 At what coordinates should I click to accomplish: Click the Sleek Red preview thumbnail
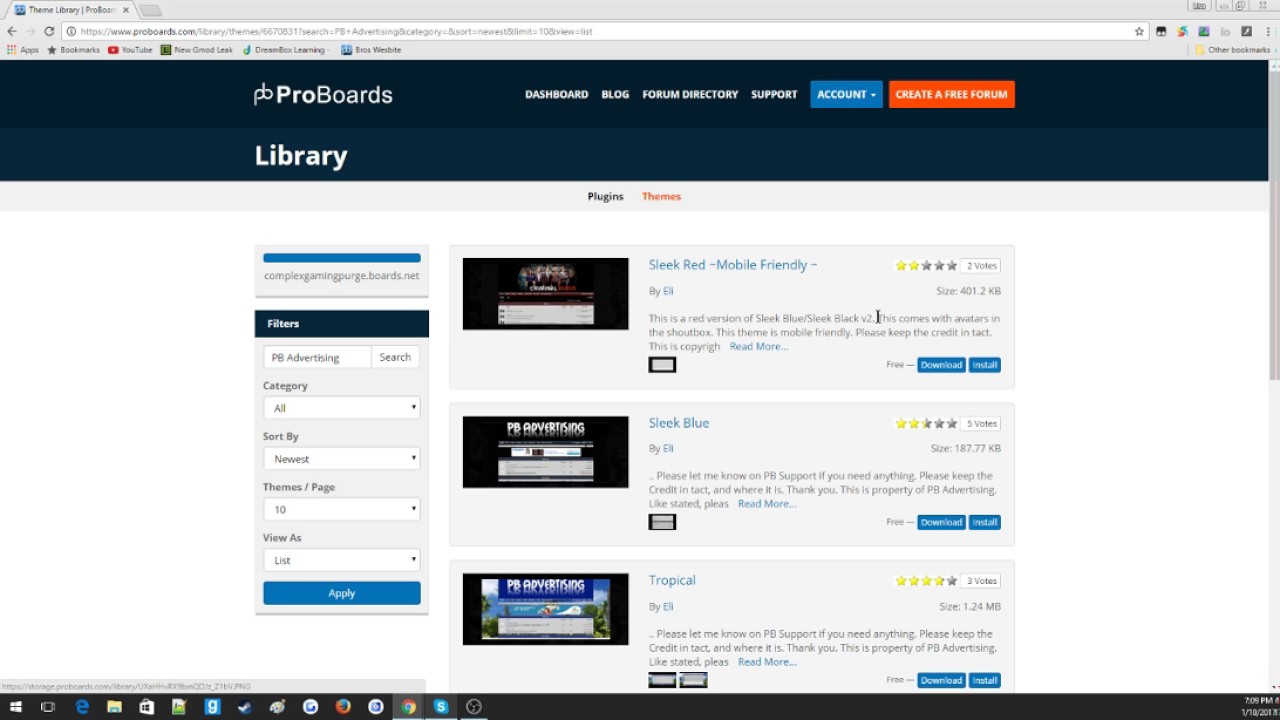(546, 294)
